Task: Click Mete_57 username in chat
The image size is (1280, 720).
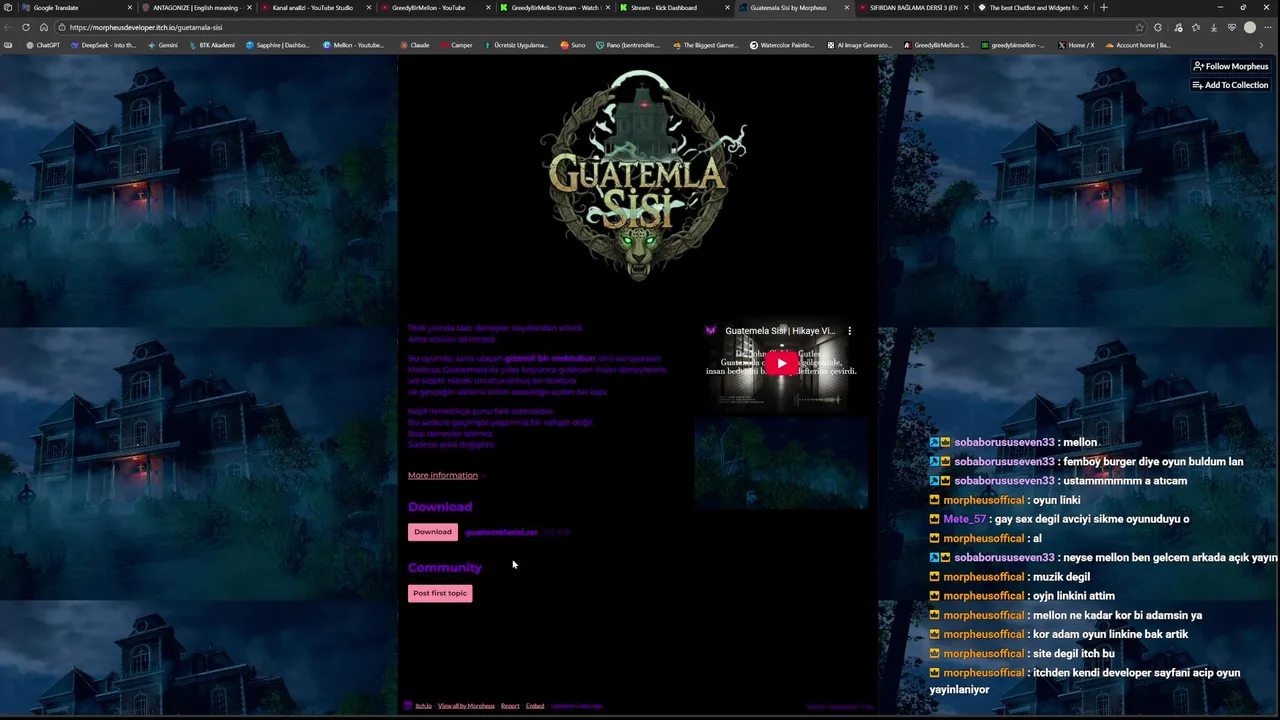Action: coord(964,519)
